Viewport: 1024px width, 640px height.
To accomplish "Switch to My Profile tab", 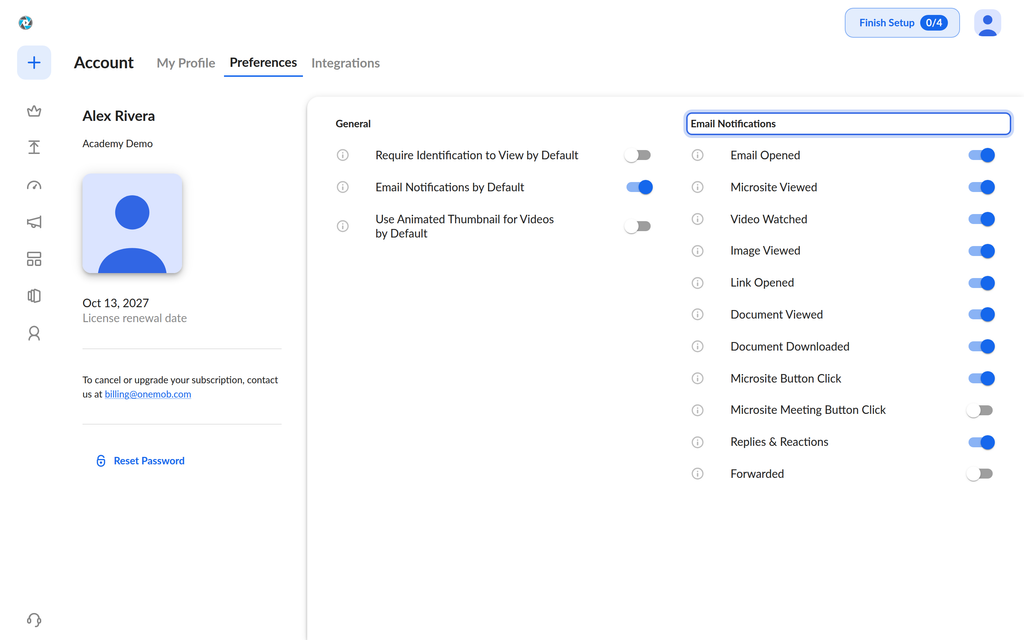I will pyautogui.click(x=185, y=63).
